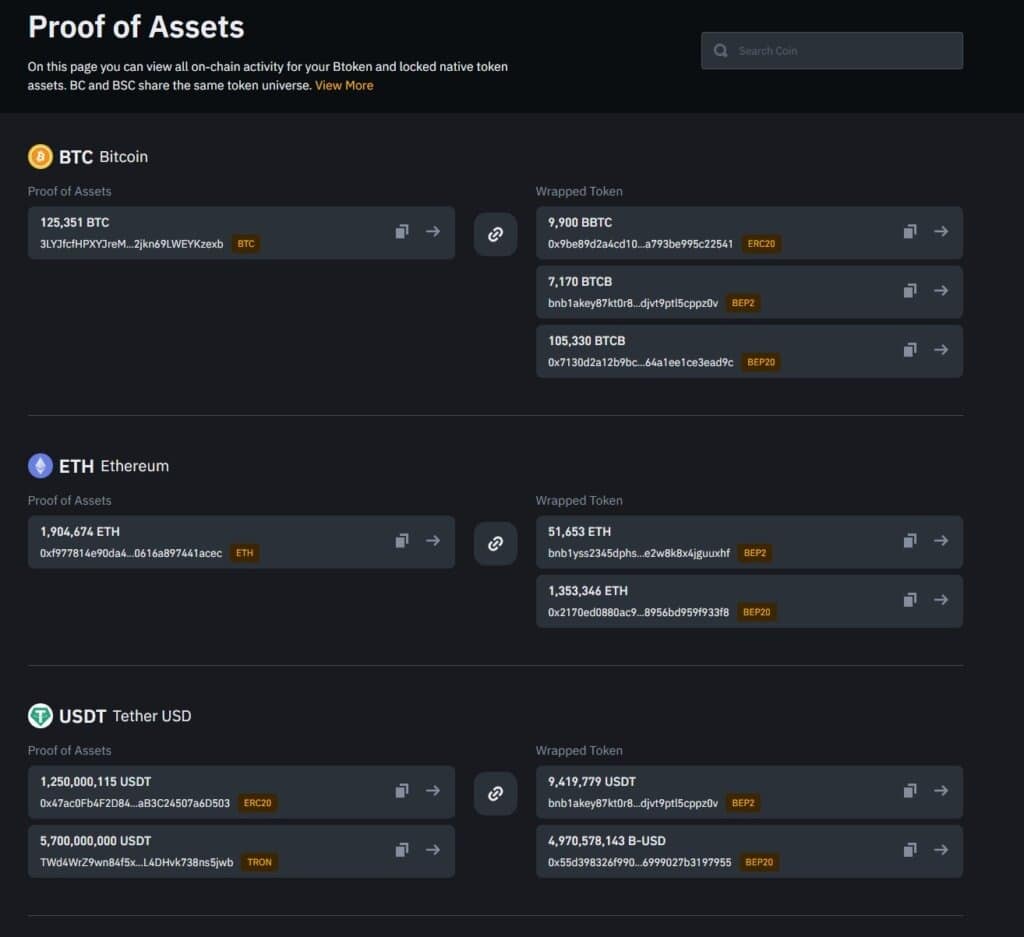Image resolution: width=1024 pixels, height=937 pixels.
Task: Click the 5,700,000,000 USDT amount
Action: click(x=95, y=841)
